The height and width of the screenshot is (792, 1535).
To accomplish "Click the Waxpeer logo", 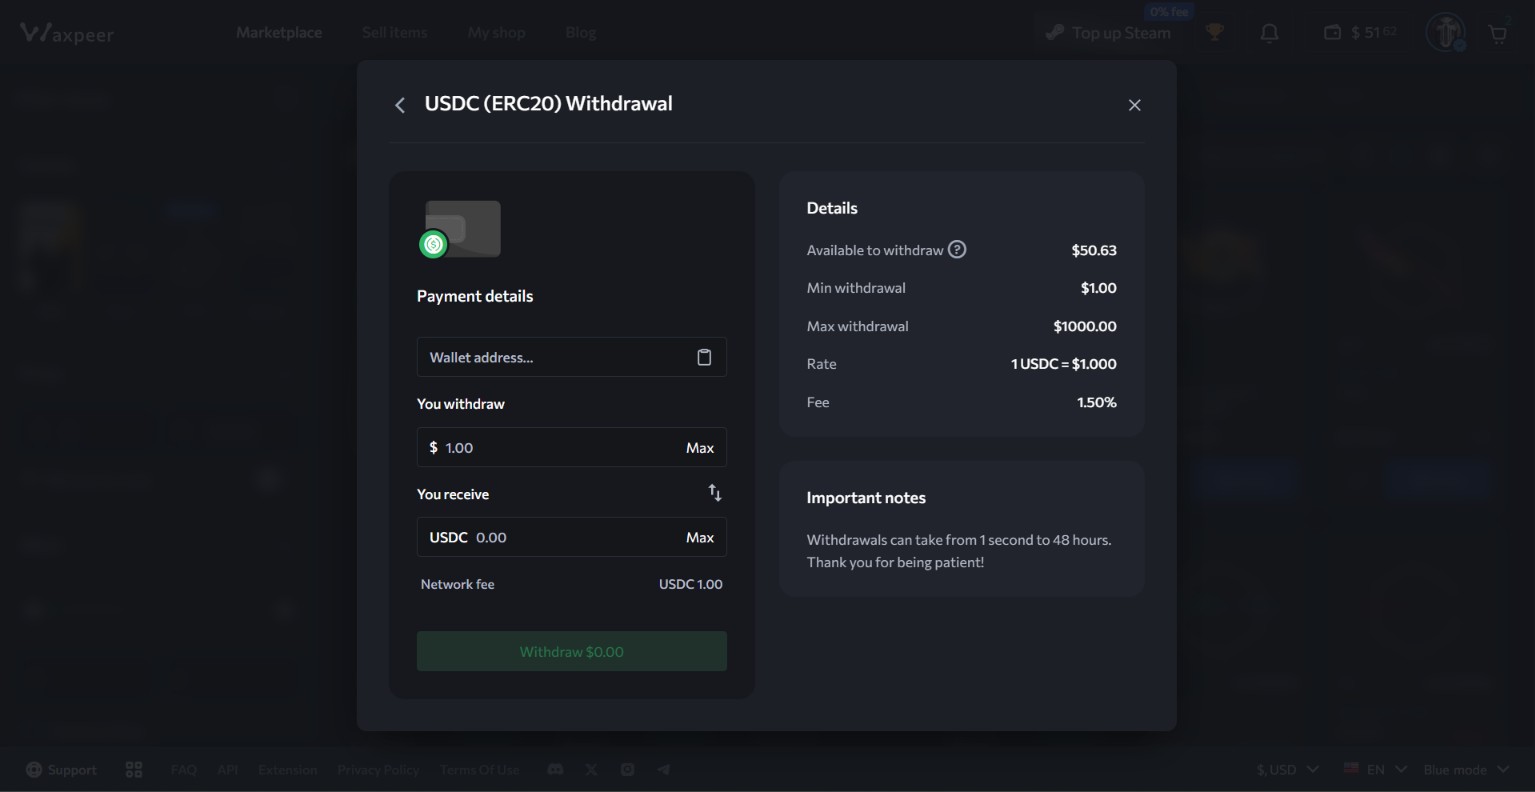I will tap(67, 33).
